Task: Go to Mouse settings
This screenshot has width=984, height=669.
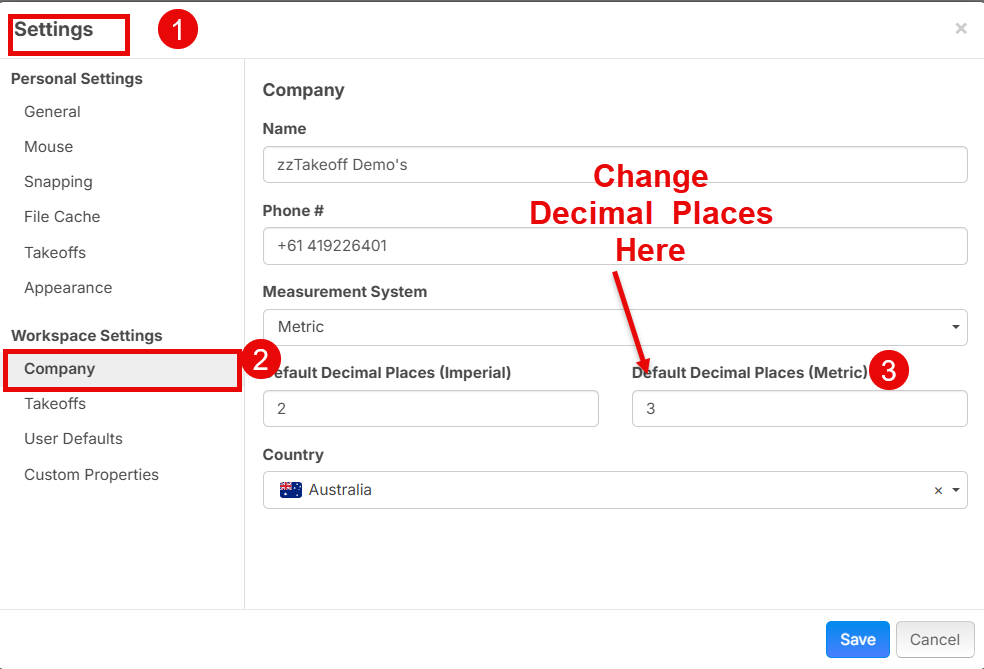Action: (x=49, y=147)
